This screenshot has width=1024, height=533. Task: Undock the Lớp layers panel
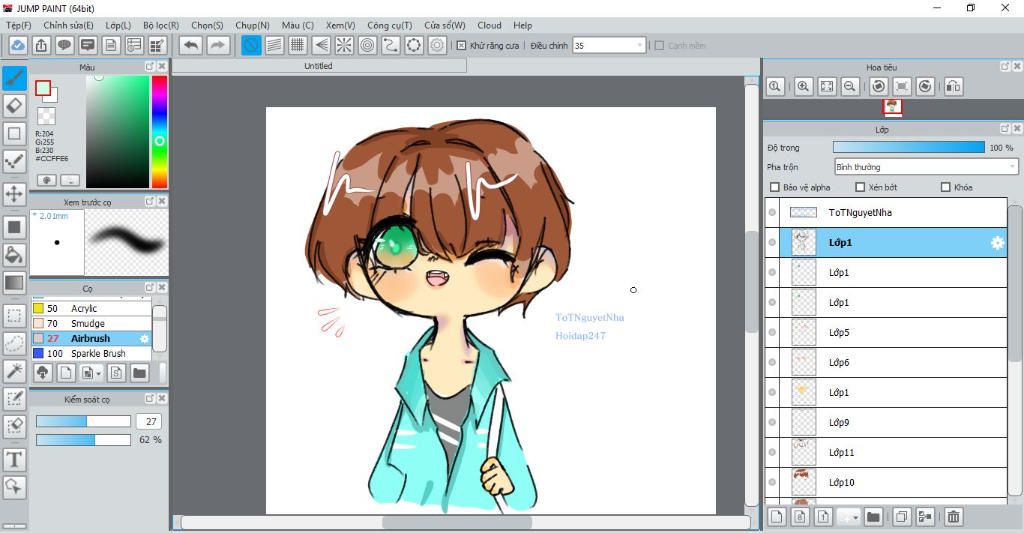tap(1005, 129)
